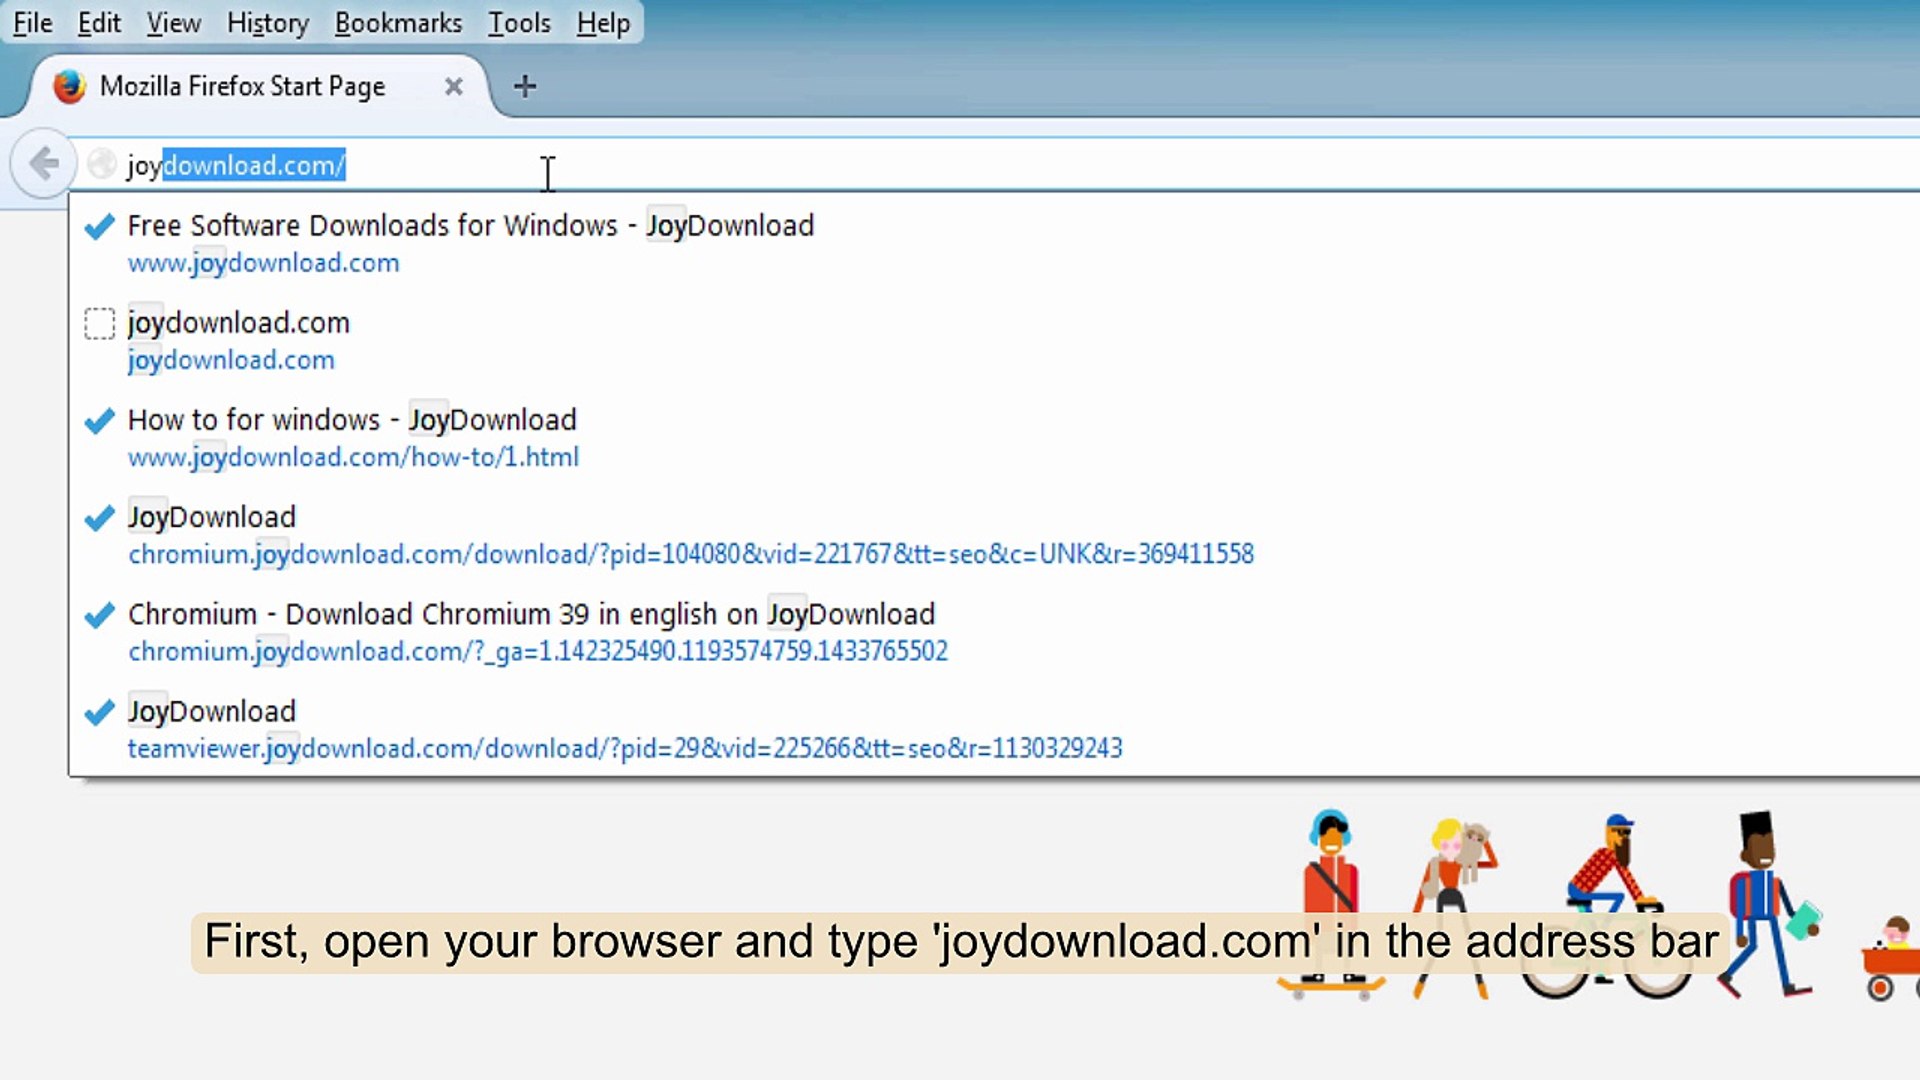Open the Bookmarks menu
Screen dimensions: 1920x1080
click(x=398, y=22)
